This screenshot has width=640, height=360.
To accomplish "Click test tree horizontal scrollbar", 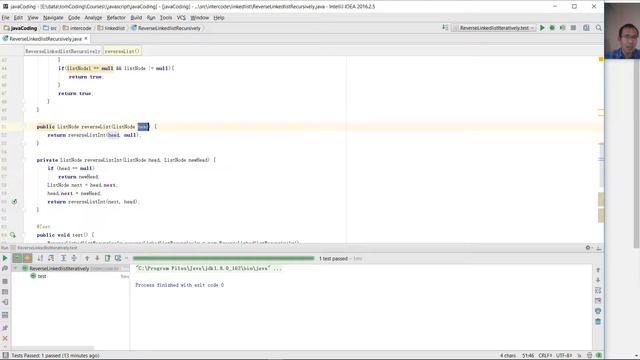I will coord(53,347).
